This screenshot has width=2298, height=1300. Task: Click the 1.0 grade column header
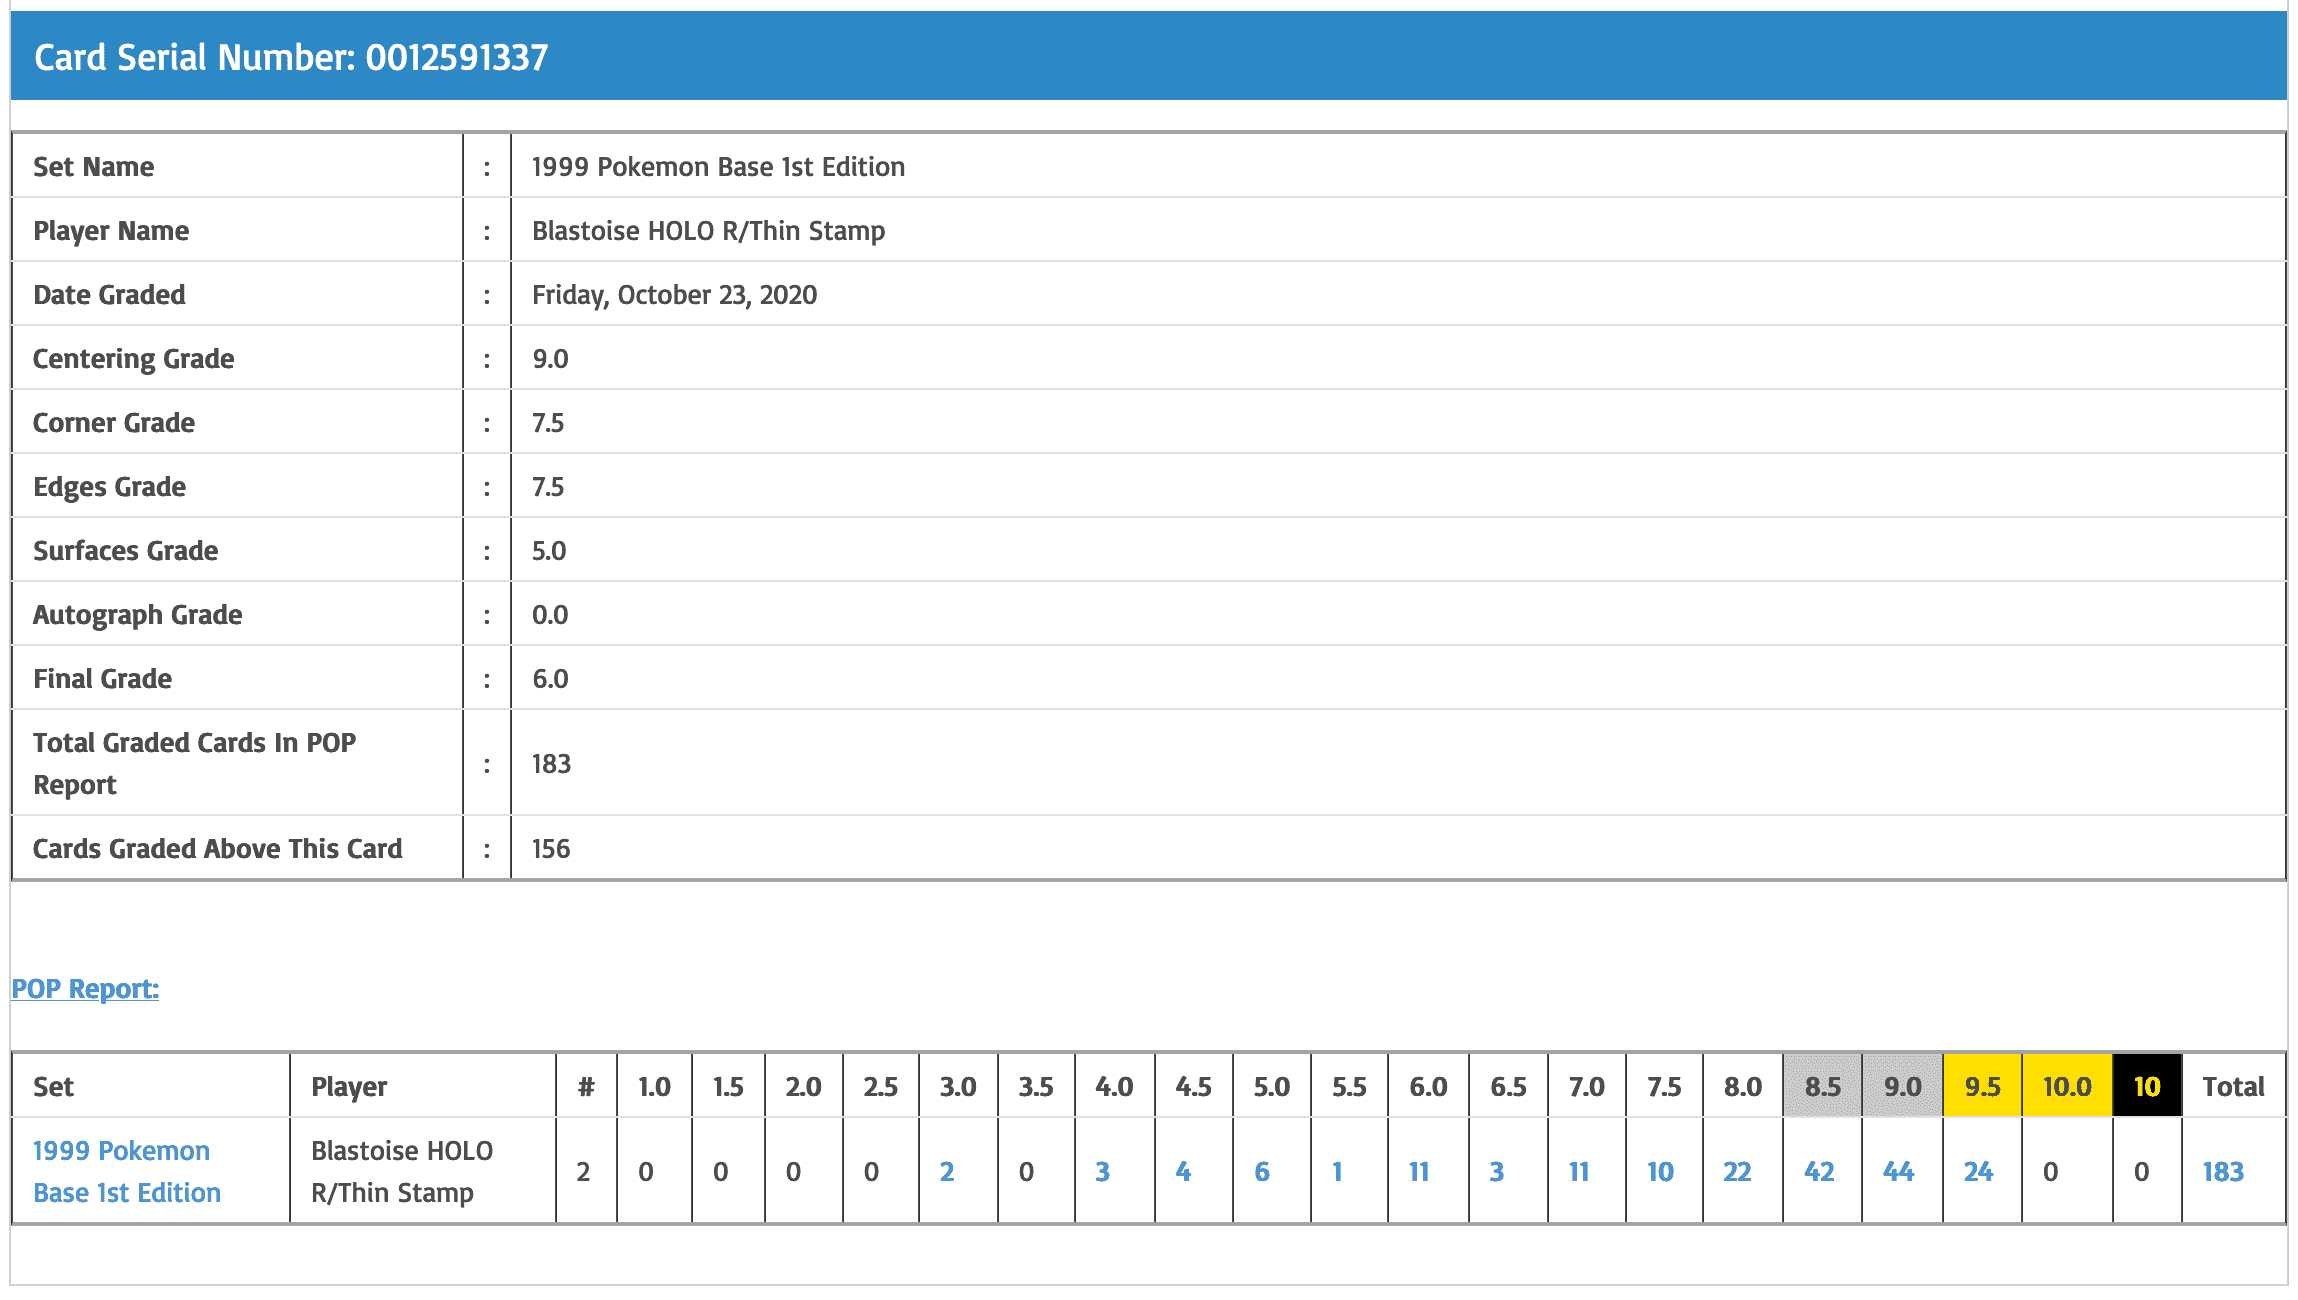pyautogui.click(x=654, y=1086)
